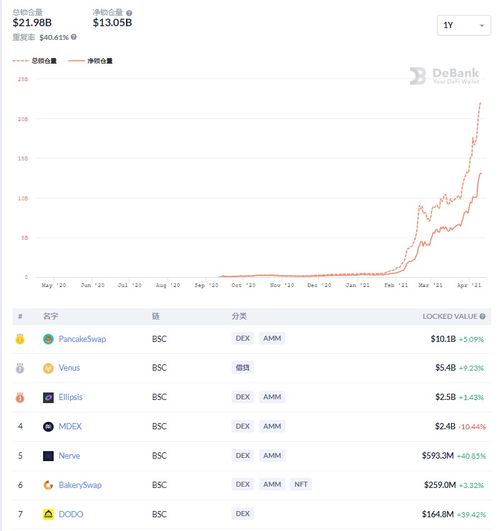The image size is (500, 531).
Task: Click the AMM tag on BakerySwap row
Action: pos(272,485)
